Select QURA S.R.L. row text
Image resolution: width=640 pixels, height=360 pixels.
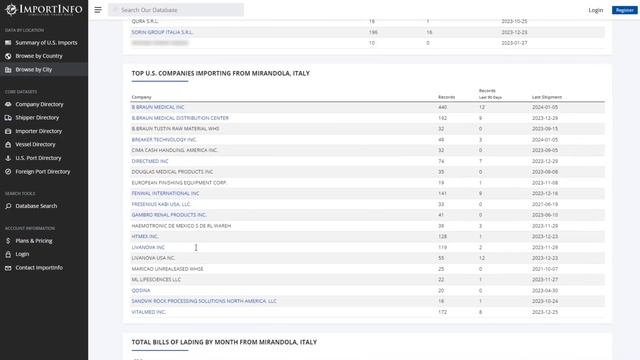[145, 21]
